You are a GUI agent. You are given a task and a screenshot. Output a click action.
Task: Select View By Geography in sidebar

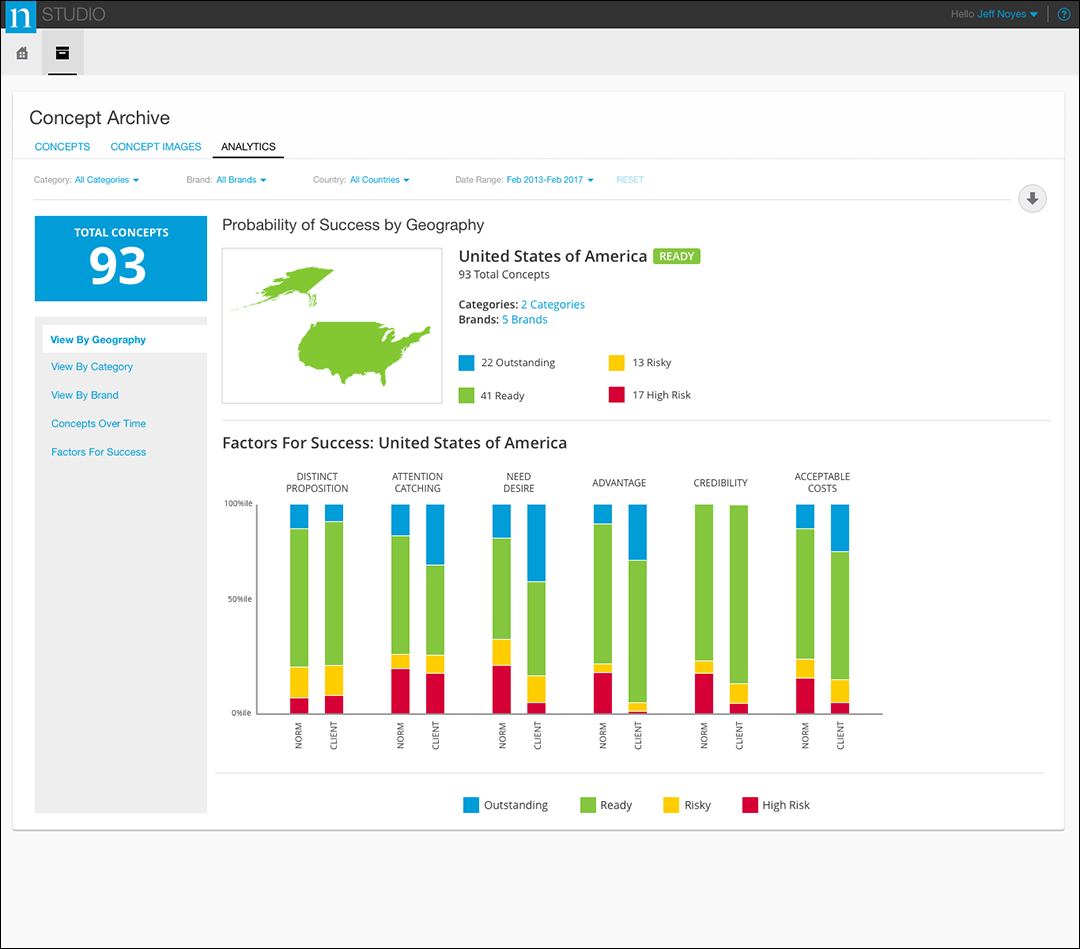[125, 340]
